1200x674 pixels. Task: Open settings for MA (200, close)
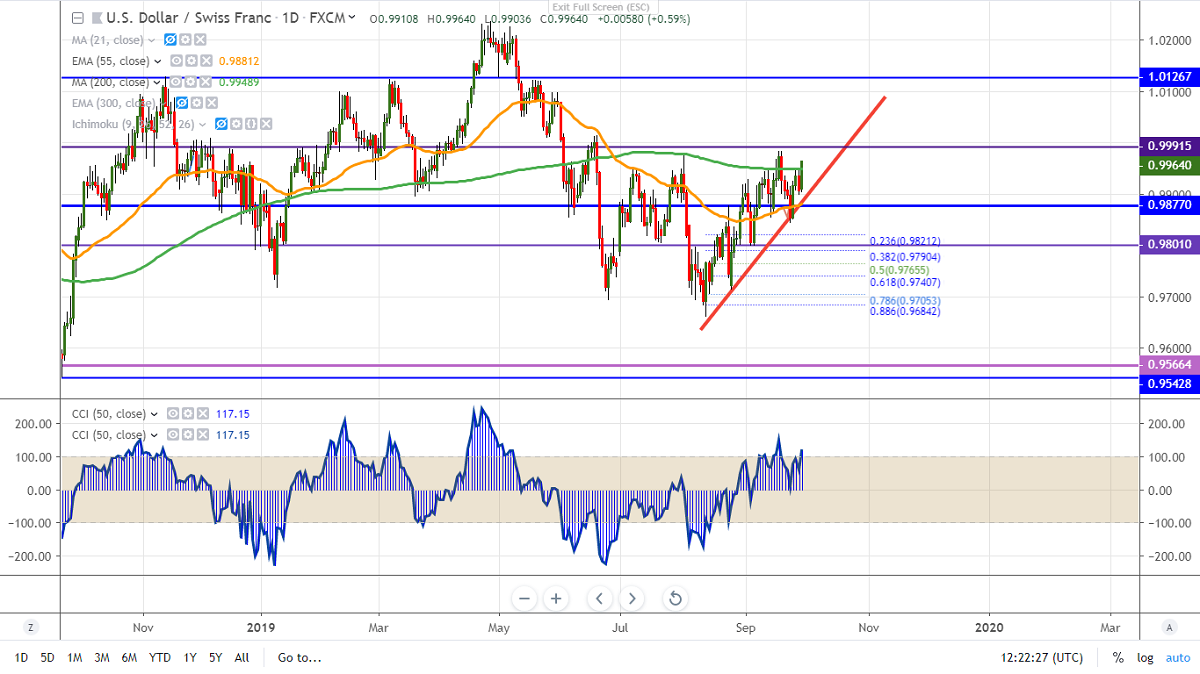tap(191, 82)
